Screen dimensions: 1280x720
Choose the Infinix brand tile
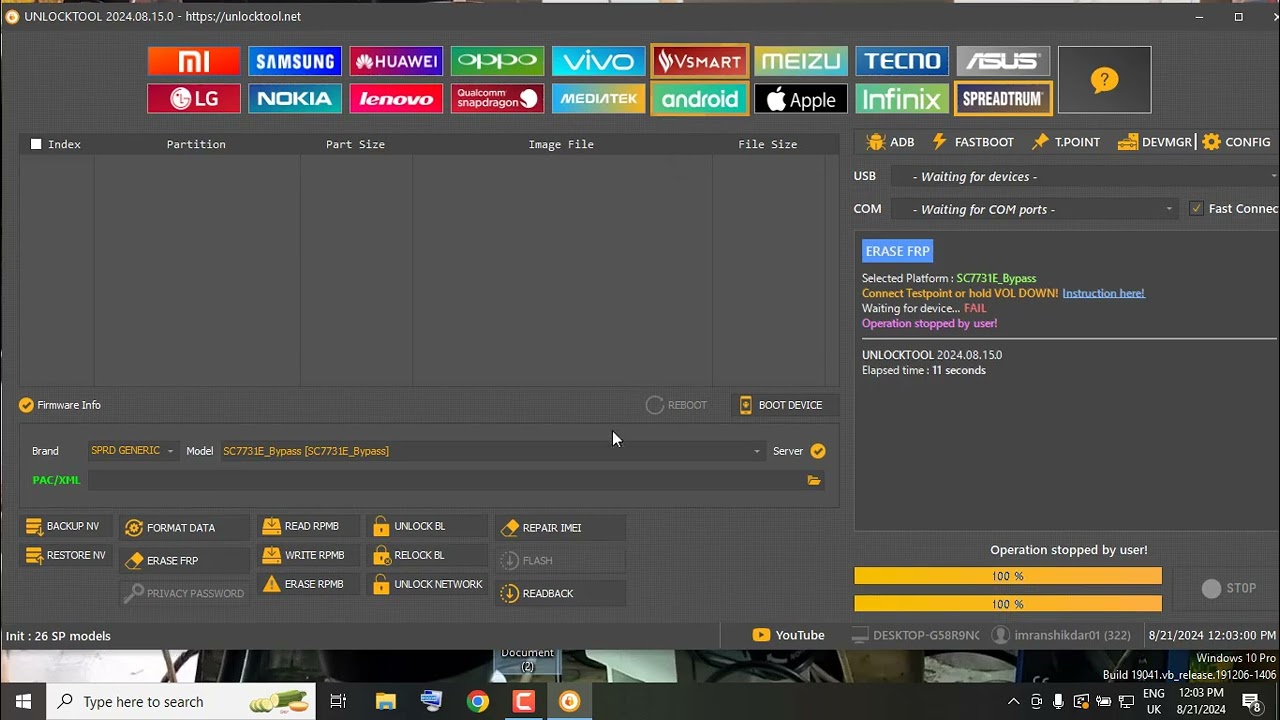902,99
